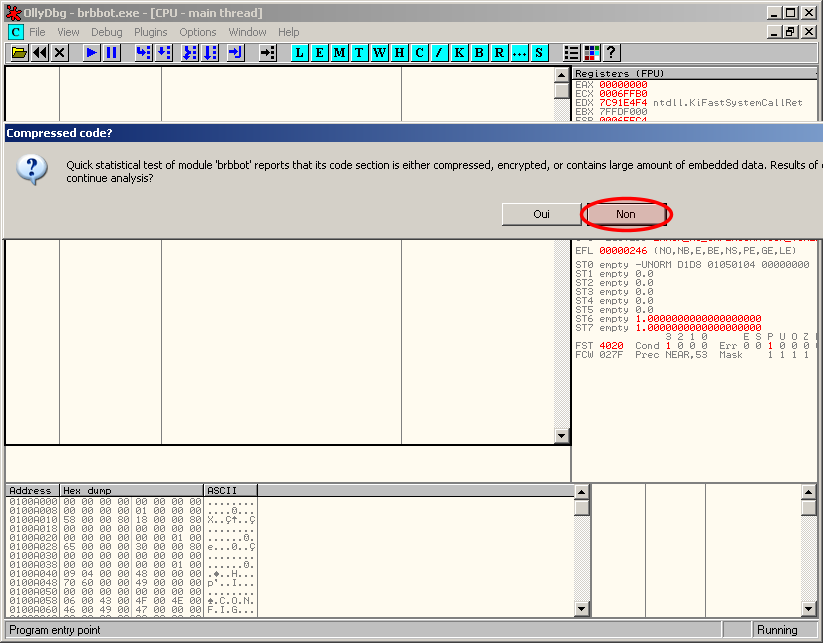Click the Non button in dialog
This screenshot has width=823, height=643.
click(626, 214)
